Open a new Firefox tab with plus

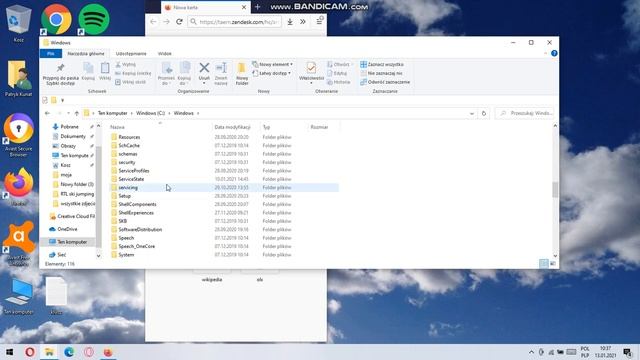[258, 7]
